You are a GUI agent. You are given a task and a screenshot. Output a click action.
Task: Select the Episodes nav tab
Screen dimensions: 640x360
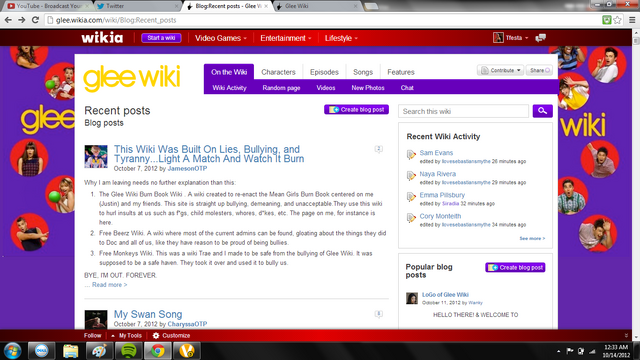324,72
